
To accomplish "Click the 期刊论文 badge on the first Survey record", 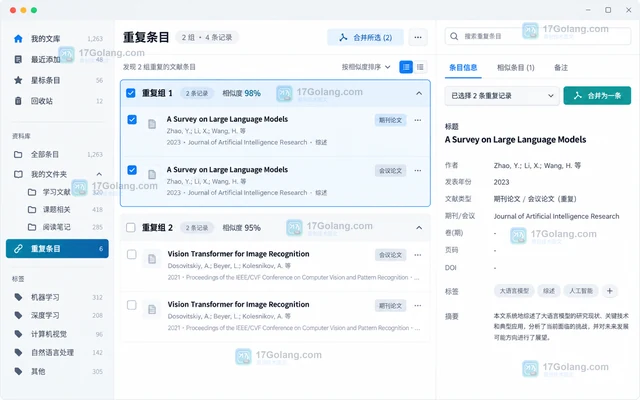I will (390, 120).
